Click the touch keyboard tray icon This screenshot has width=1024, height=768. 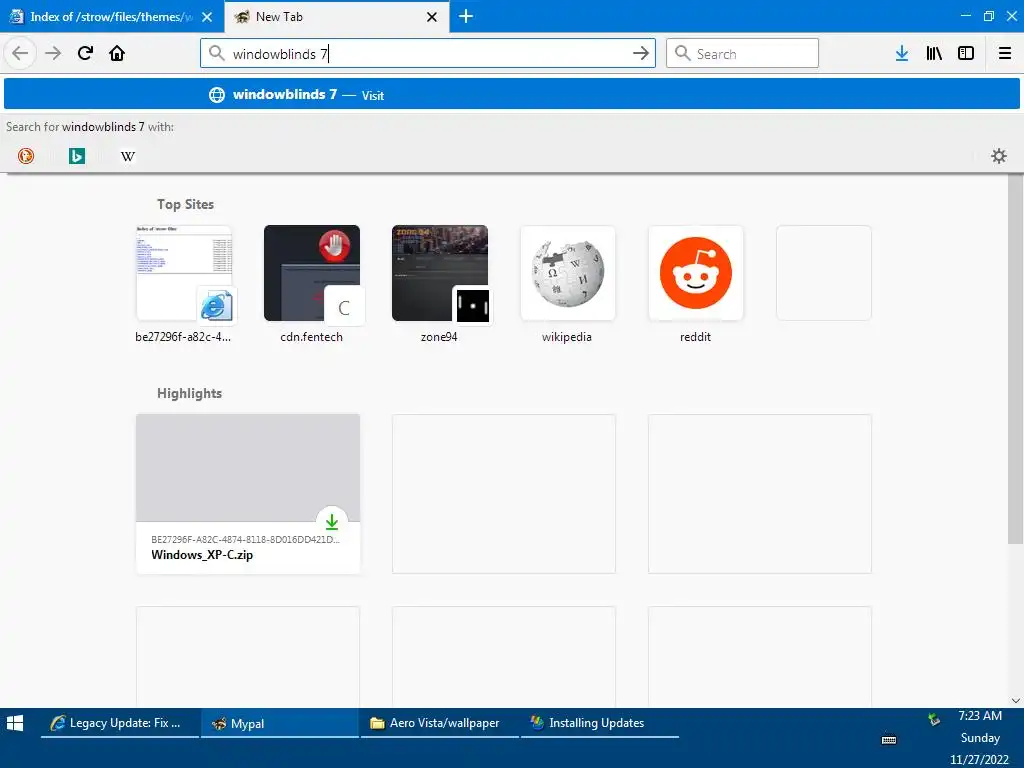tap(889, 740)
